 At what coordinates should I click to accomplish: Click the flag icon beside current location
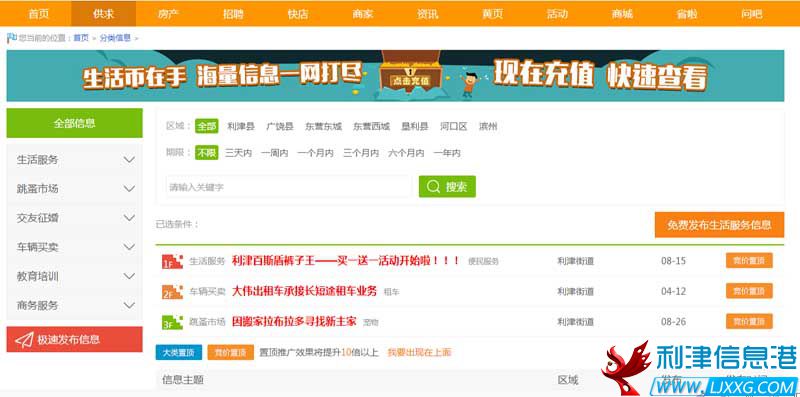pyautogui.click(x=11, y=38)
